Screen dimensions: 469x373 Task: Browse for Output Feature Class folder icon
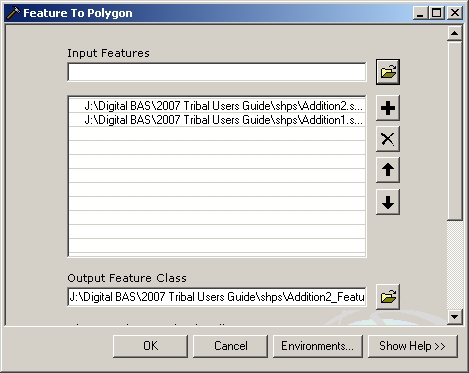[x=388, y=297]
